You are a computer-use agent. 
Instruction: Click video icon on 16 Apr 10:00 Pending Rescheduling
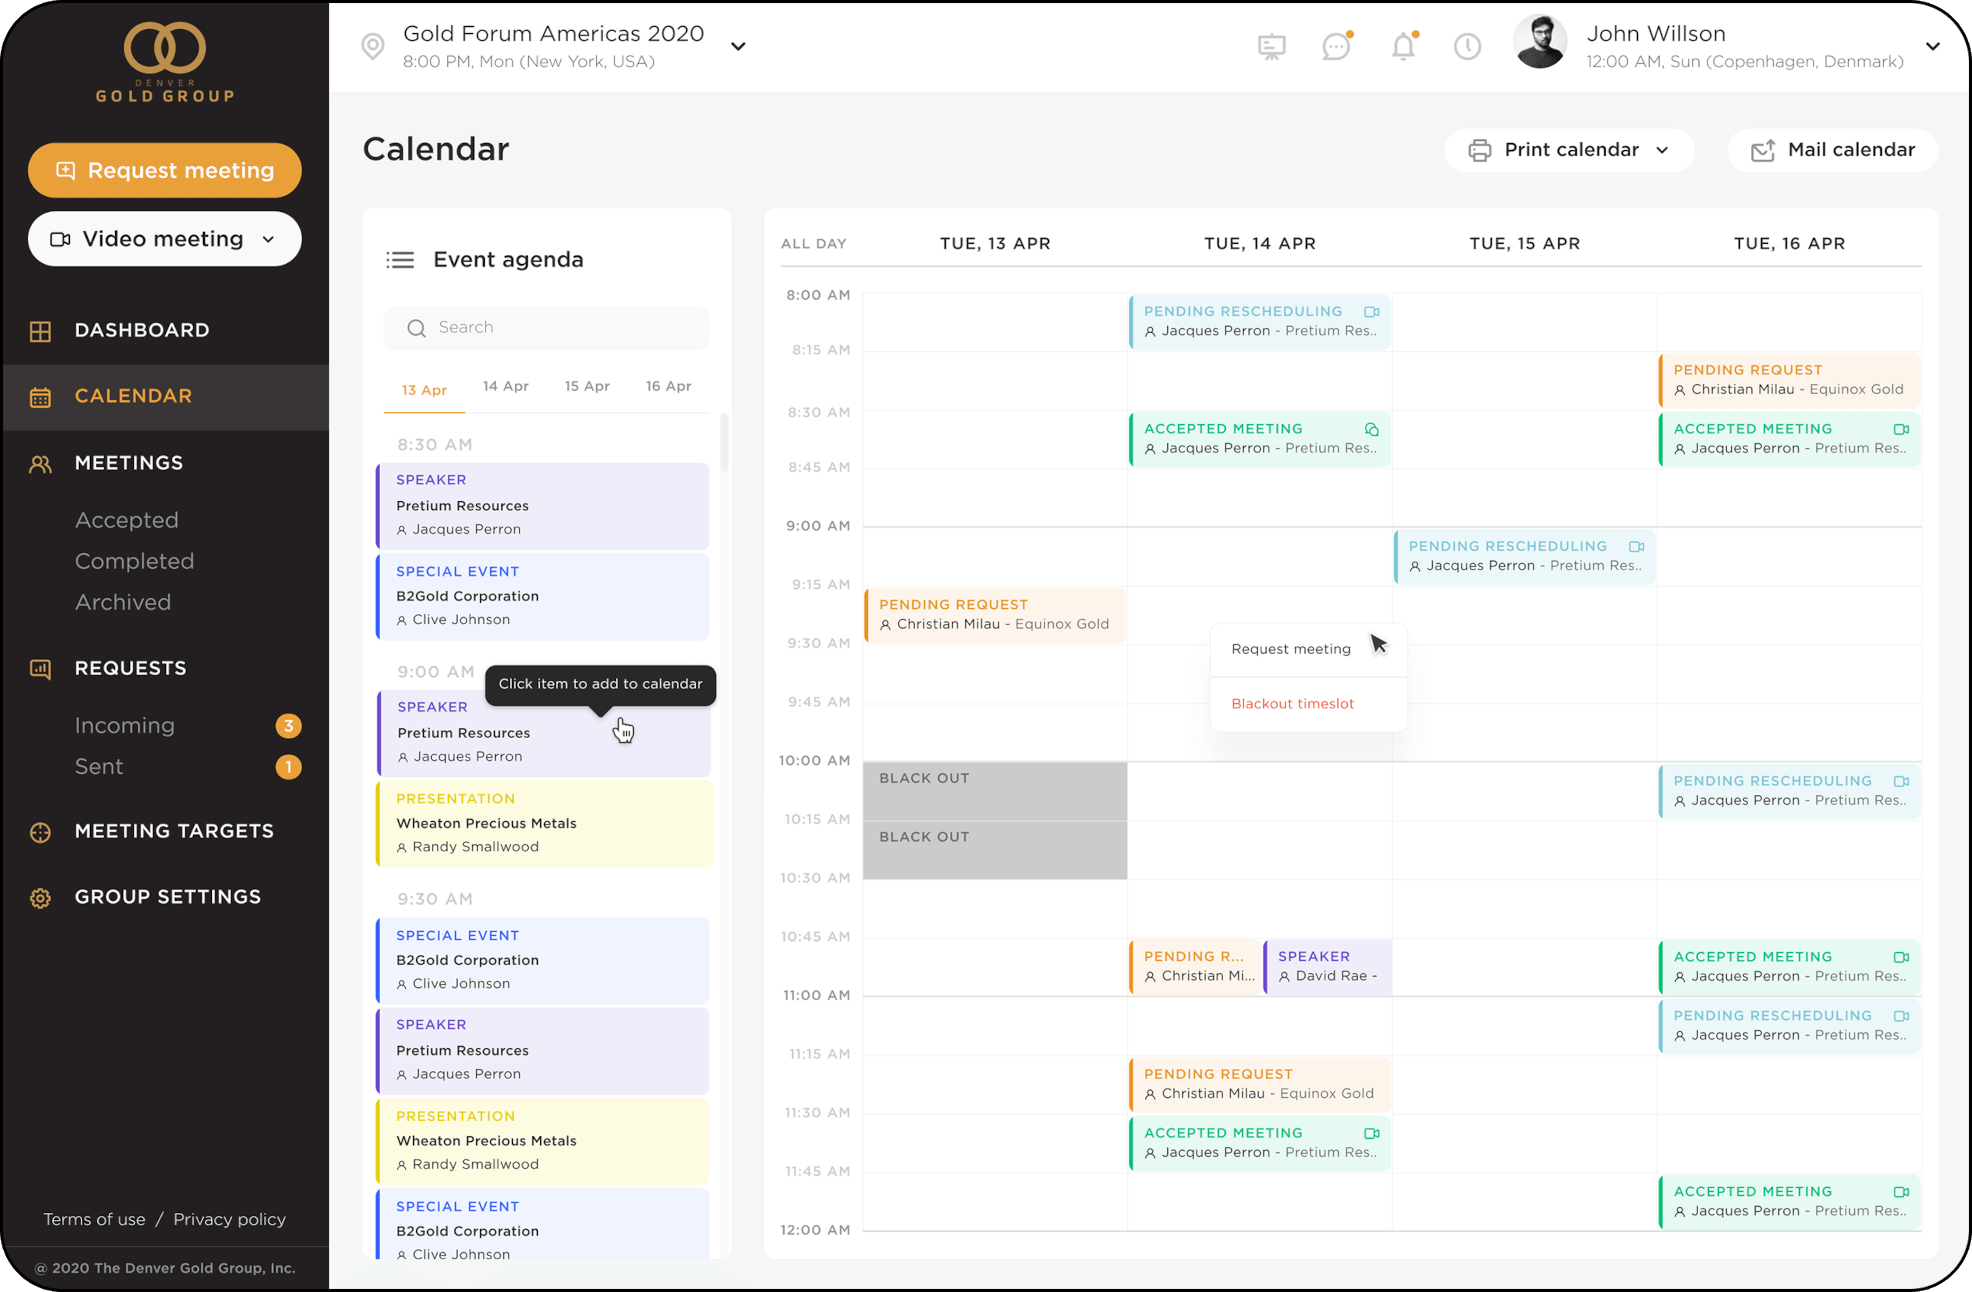[x=1901, y=781]
